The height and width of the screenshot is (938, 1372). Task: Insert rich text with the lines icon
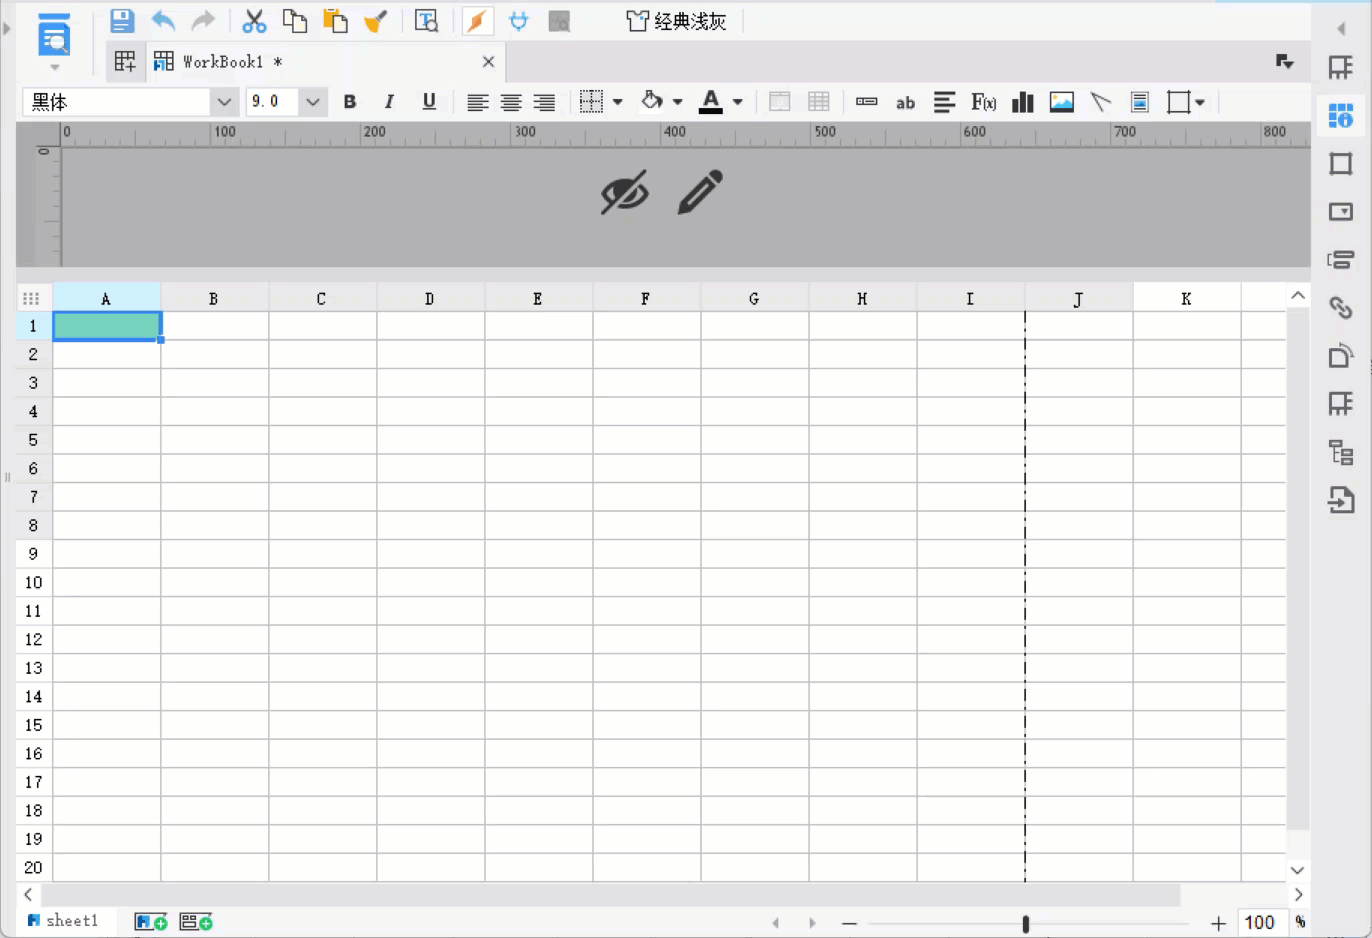(944, 102)
